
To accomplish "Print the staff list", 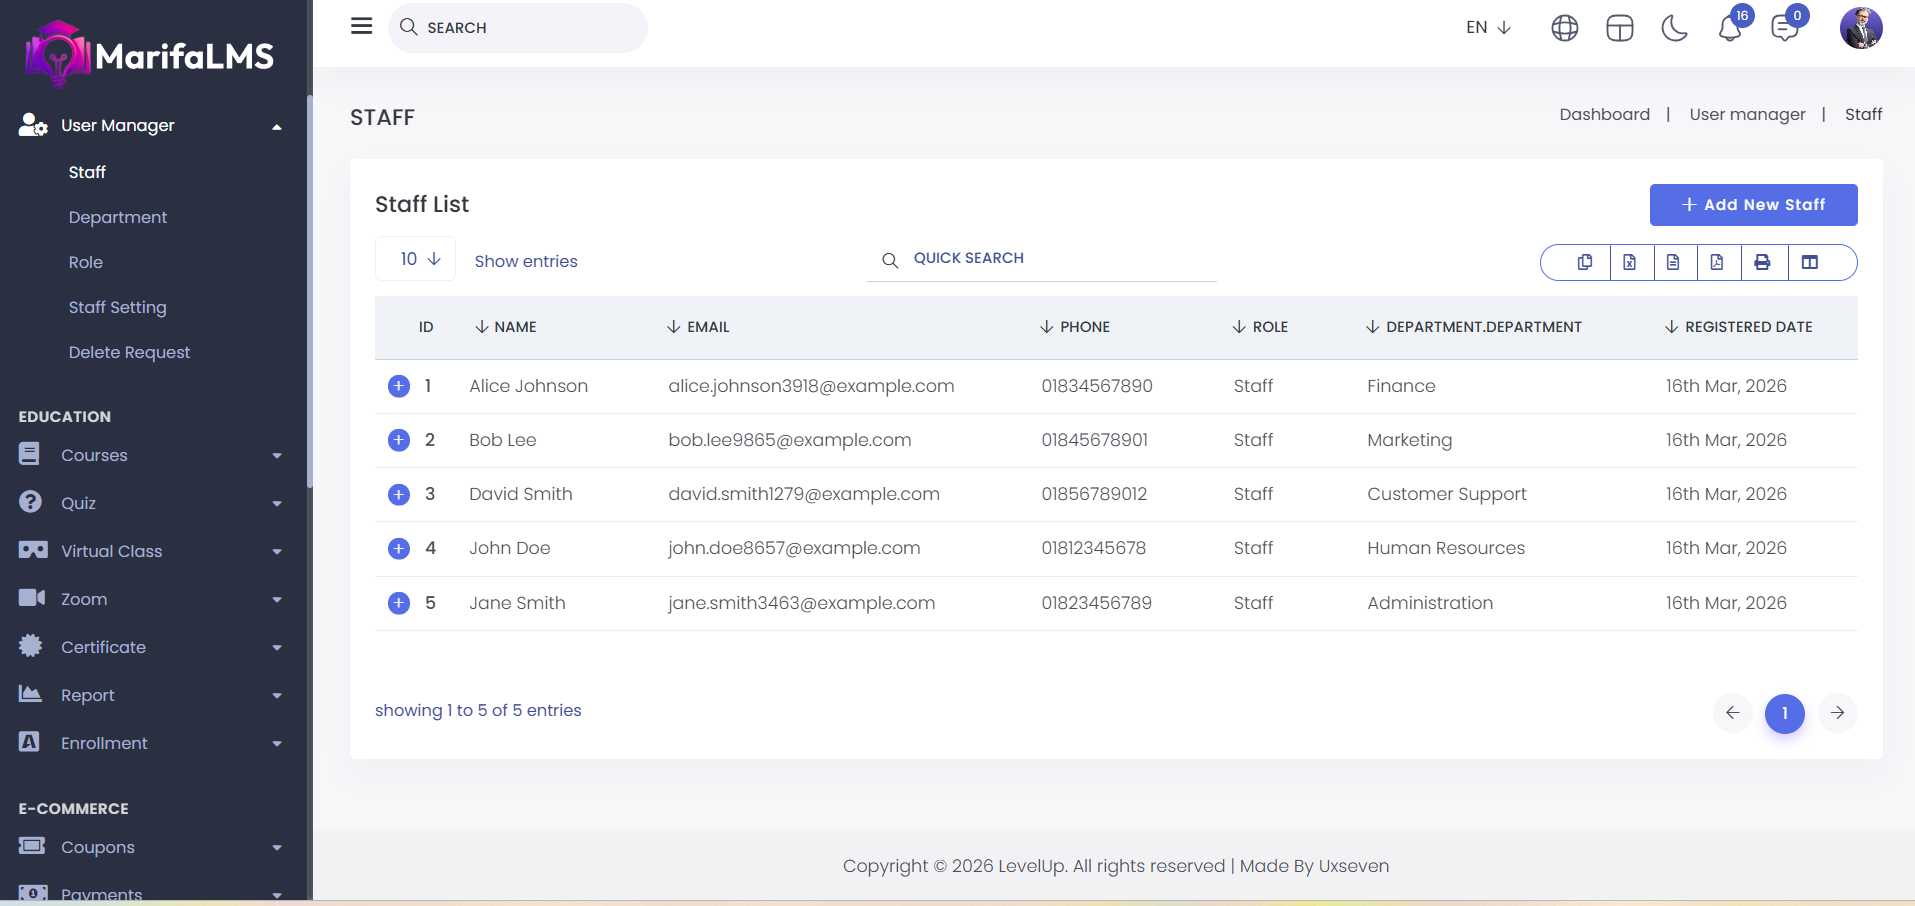I will pos(1762,262).
